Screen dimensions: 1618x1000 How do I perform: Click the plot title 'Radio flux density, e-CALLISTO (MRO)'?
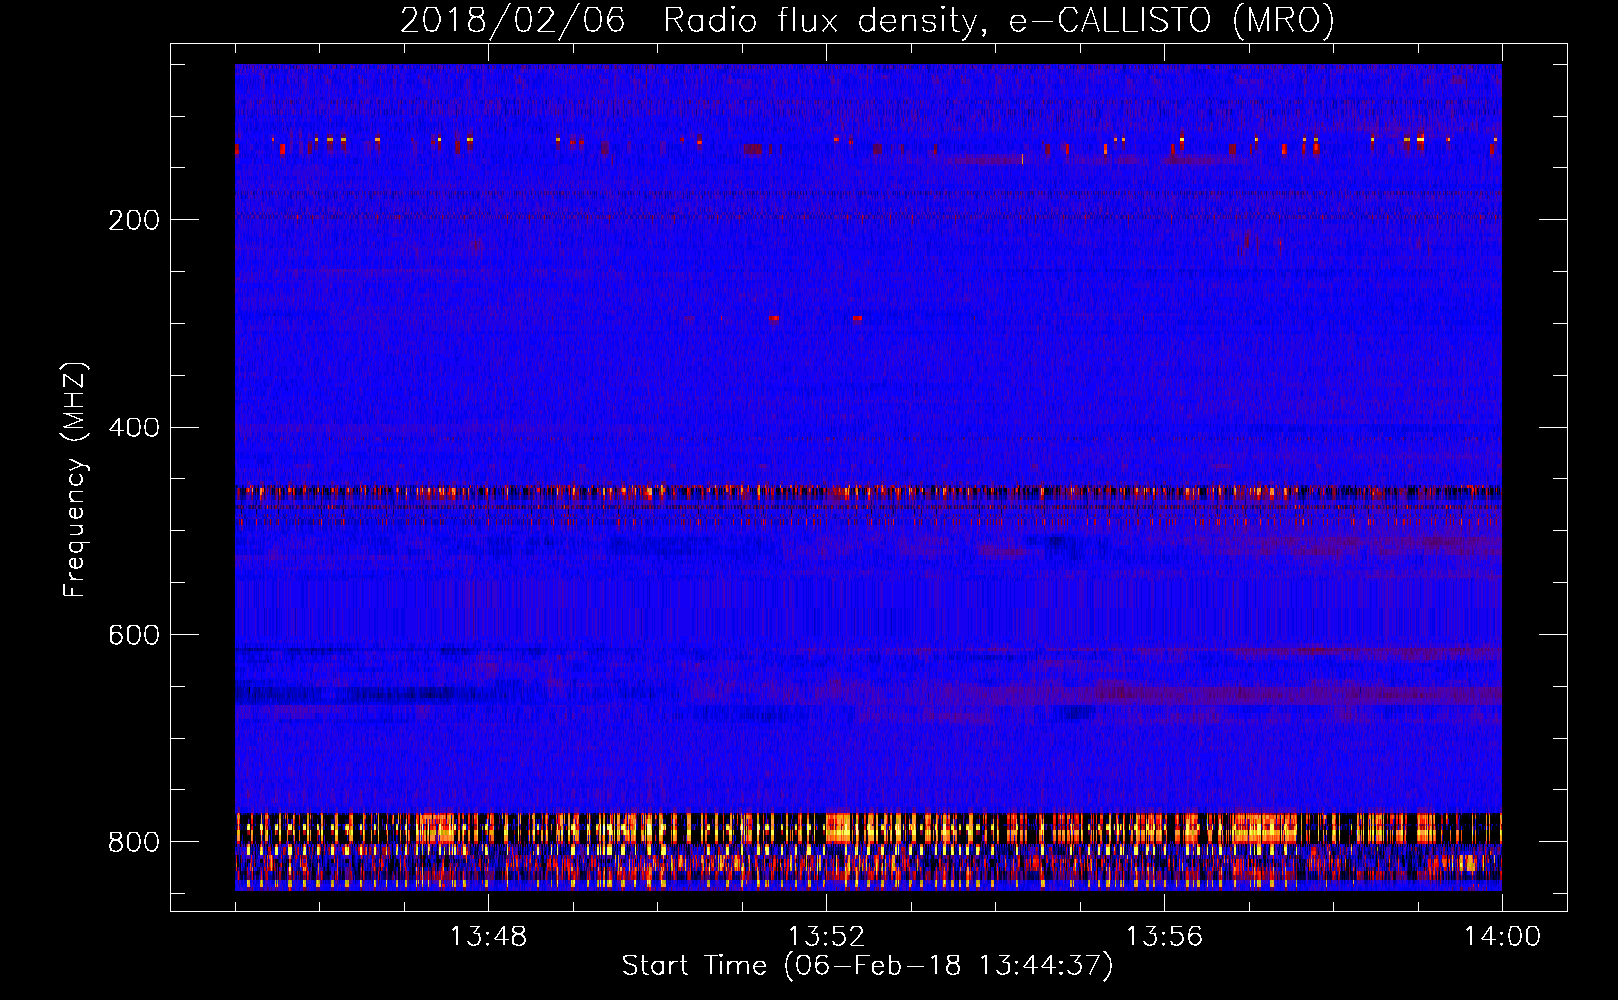click(998, 20)
